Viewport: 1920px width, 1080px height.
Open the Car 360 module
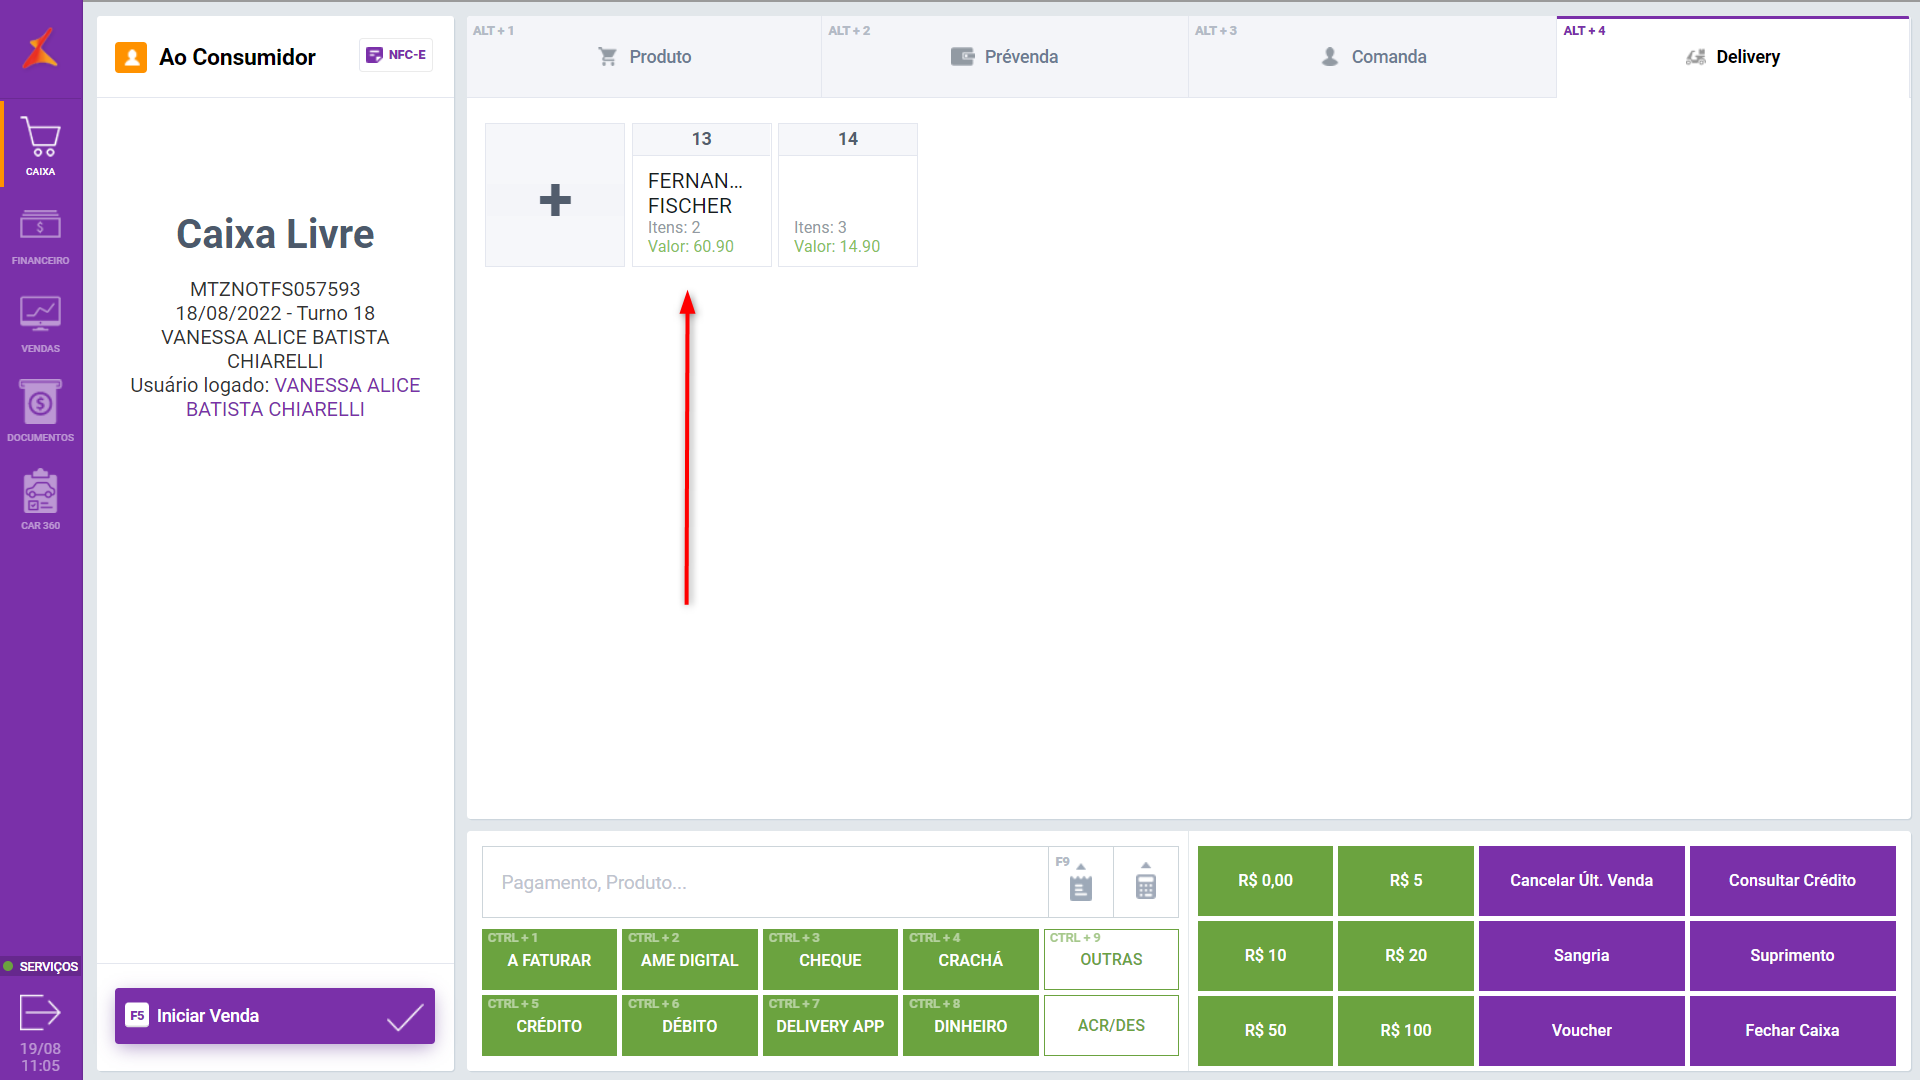(40, 499)
